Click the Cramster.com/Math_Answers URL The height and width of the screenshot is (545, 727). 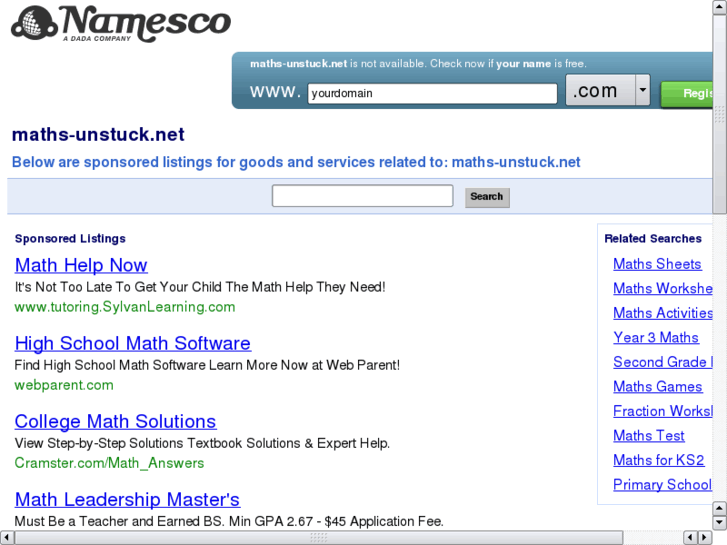(109, 463)
